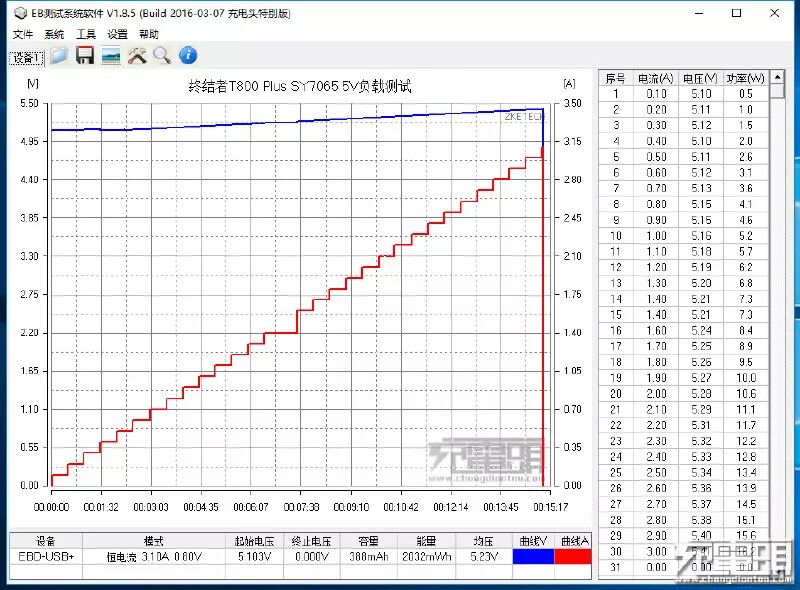Viewport: 800px width, 590px height.
Task: Select row 10 current value 1.00
Action: tap(656, 236)
